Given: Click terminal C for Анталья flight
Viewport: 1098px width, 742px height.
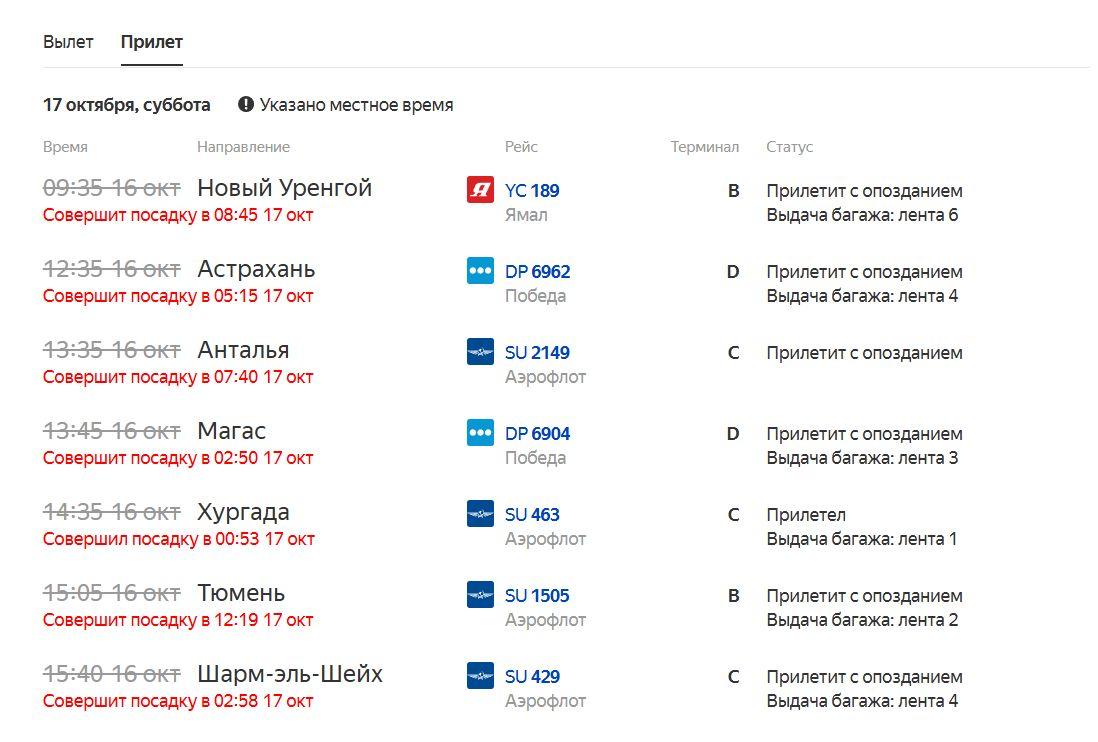Looking at the screenshot, I should (733, 353).
